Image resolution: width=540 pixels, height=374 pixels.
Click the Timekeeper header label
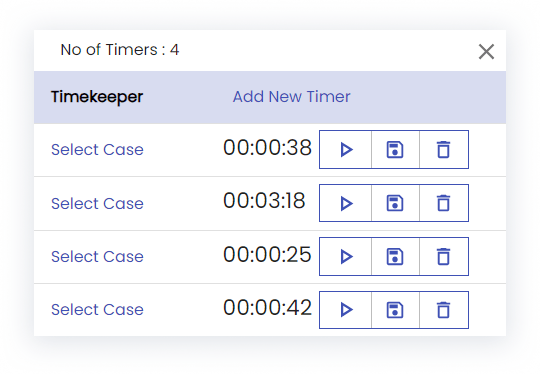[x=97, y=97]
